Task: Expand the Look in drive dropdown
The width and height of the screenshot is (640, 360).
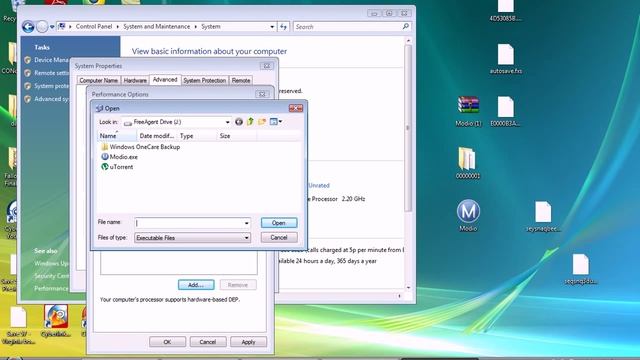Action: 227,122
